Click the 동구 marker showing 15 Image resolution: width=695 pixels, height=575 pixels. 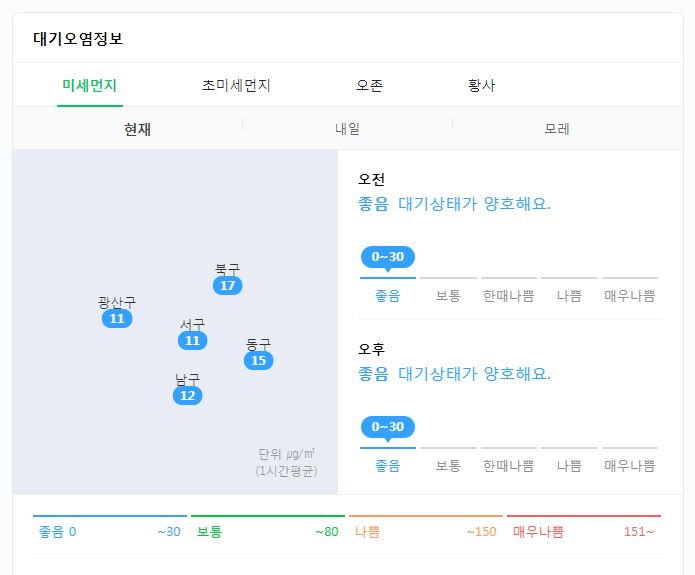pyautogui.click(x=258, y=360)
